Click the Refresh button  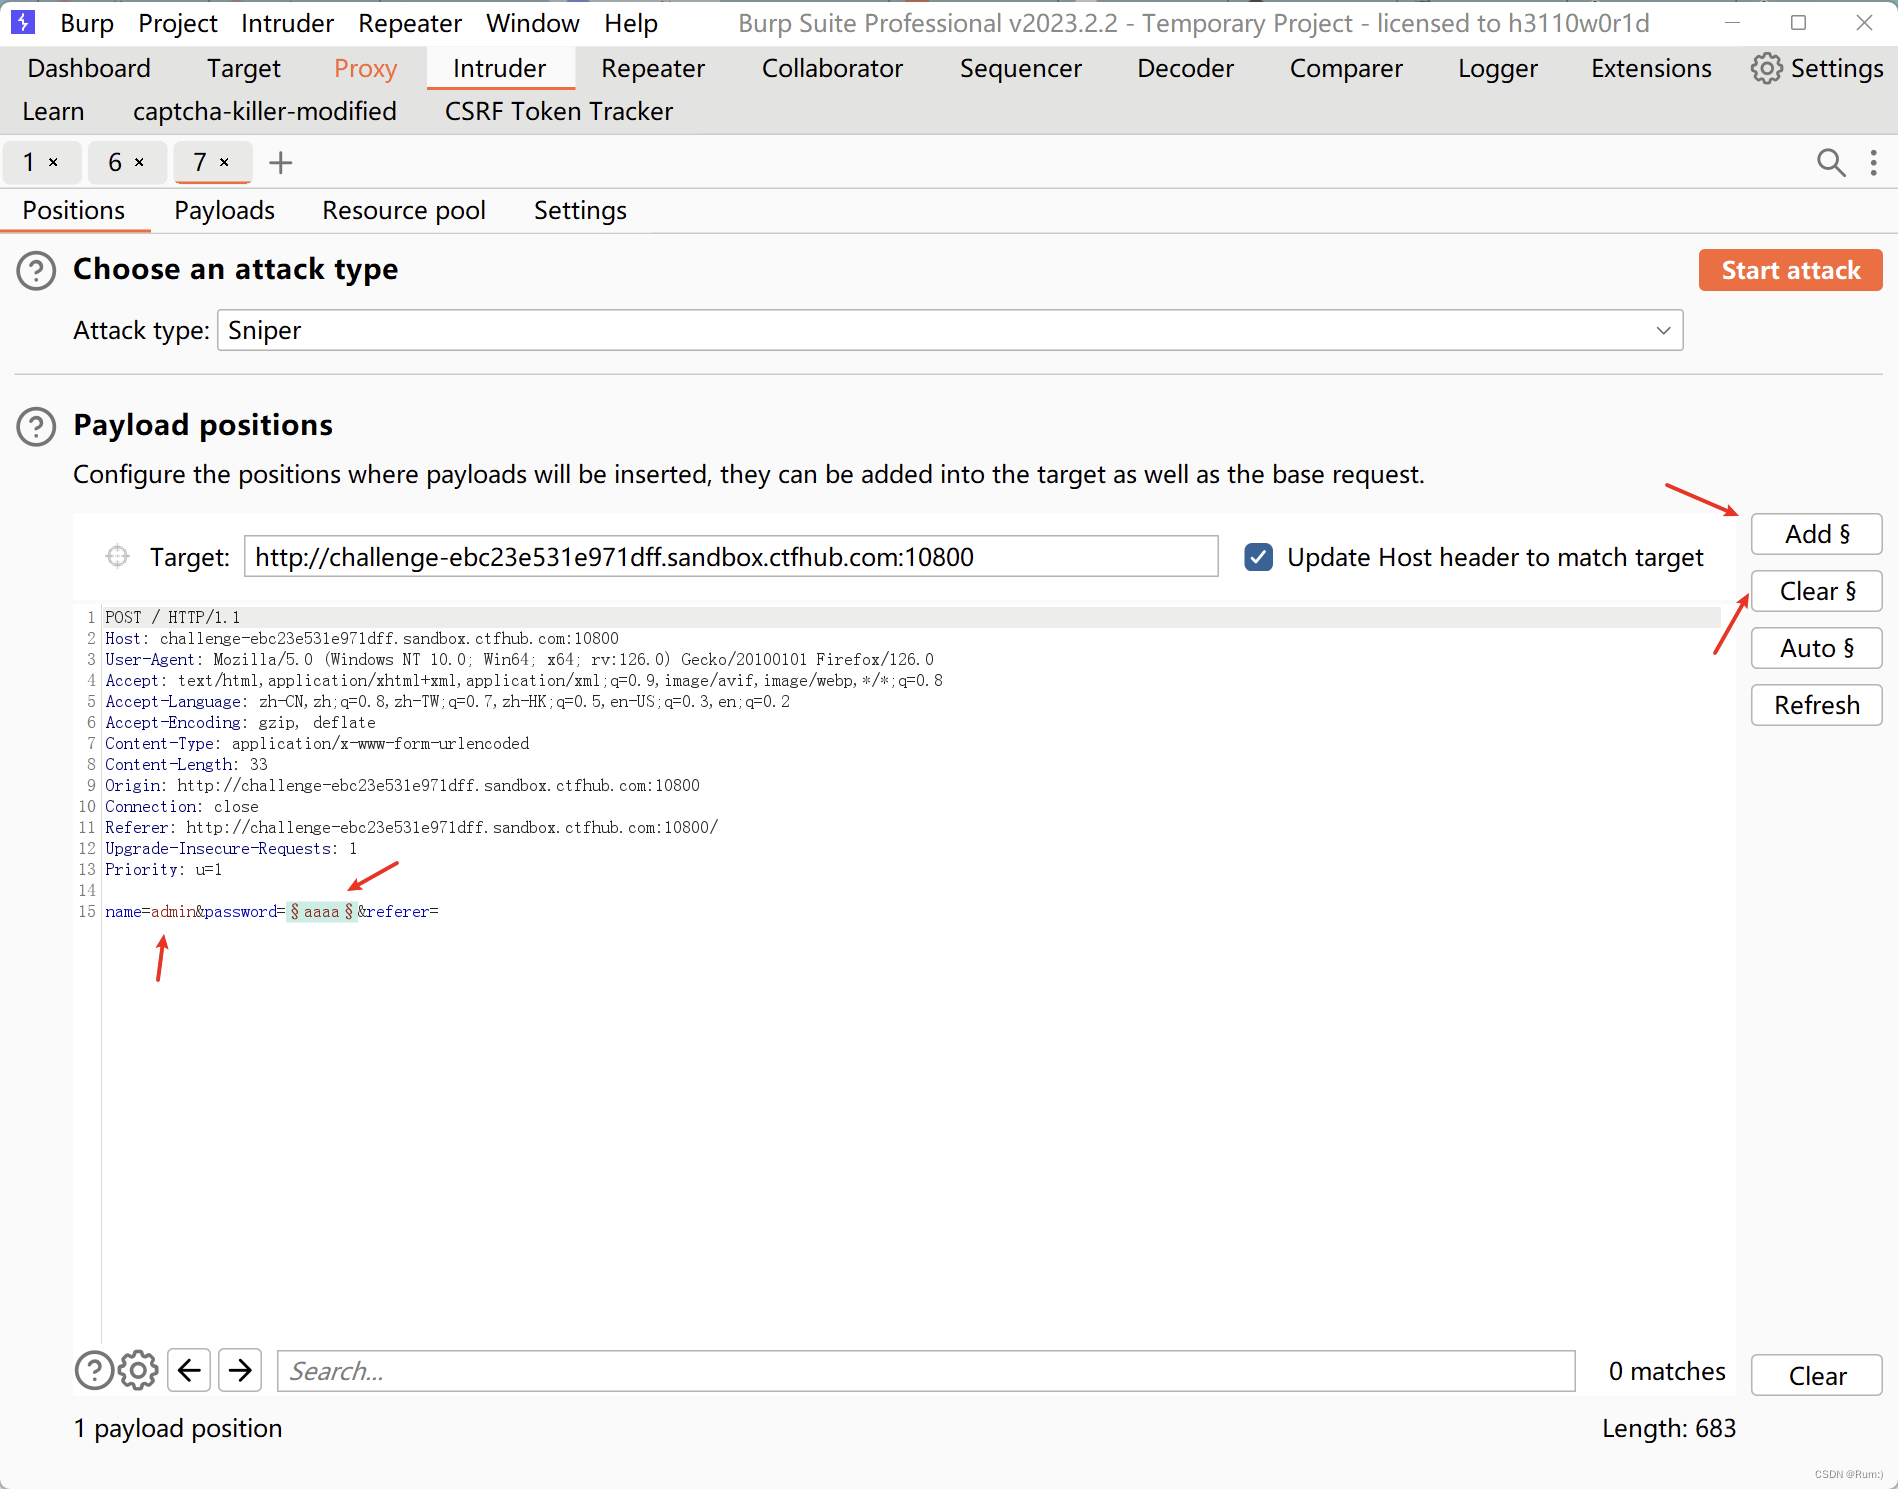1816,705
